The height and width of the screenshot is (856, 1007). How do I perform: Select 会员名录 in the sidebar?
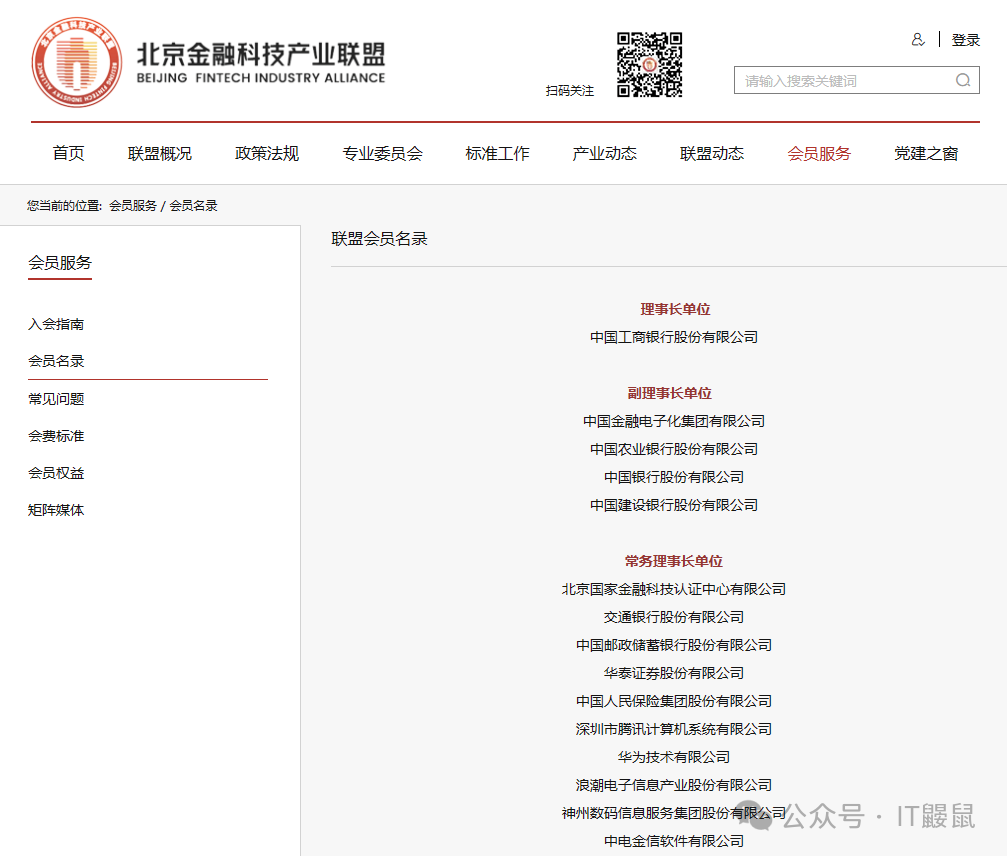[56, 361]
